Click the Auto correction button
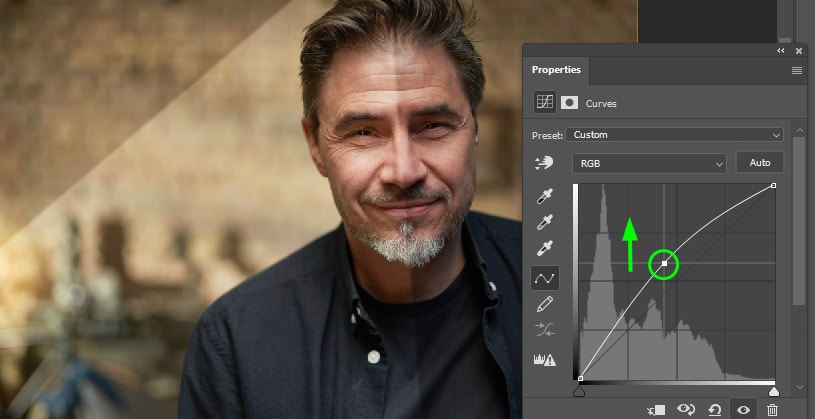 759,163
